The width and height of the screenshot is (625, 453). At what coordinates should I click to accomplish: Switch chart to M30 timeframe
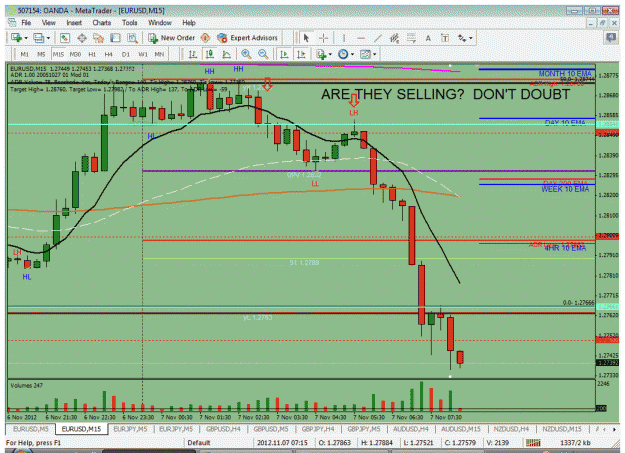point(75,54)
